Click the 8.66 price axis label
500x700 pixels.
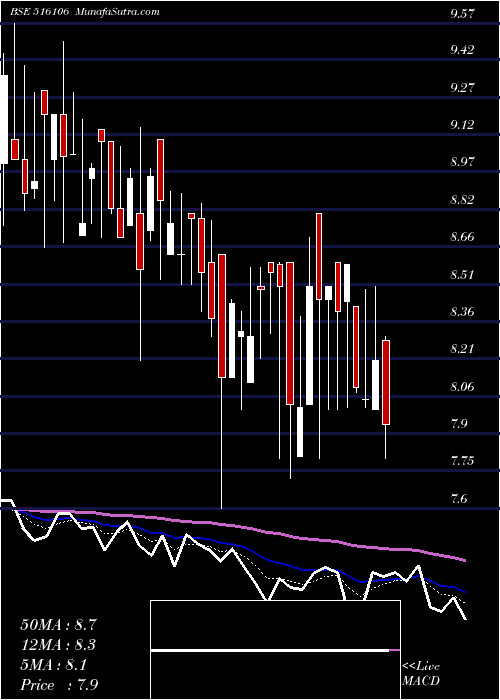(x=462, y=236)
